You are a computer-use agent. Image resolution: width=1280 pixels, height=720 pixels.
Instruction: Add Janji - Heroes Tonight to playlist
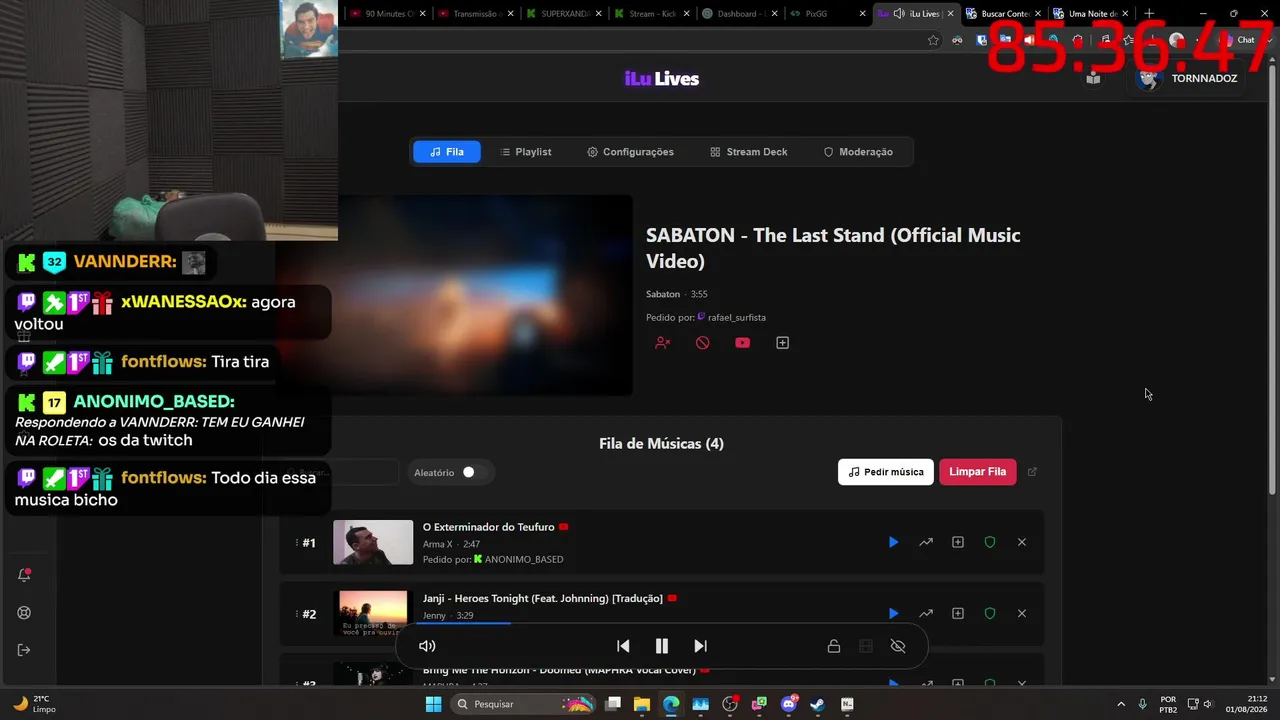click(958, 613)
